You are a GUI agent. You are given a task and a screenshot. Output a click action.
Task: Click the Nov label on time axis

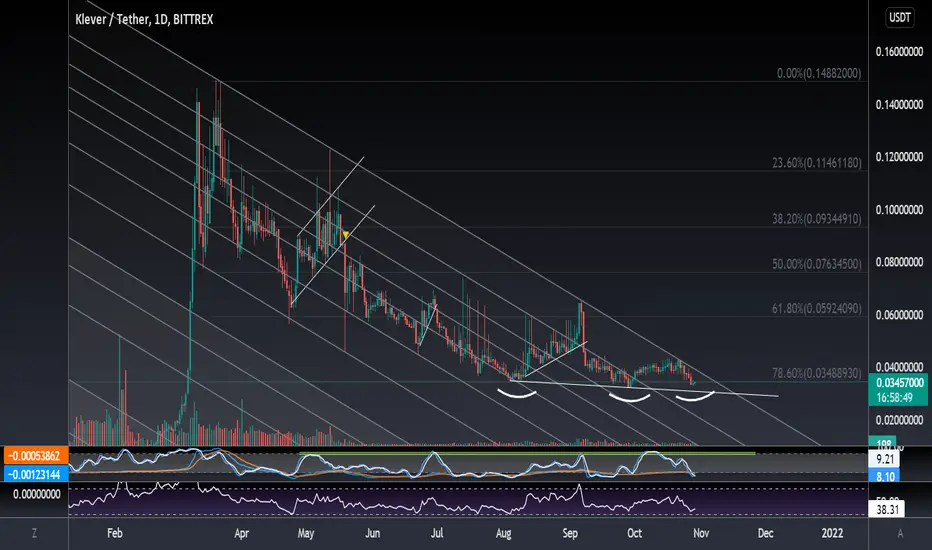tap(701, 533)
